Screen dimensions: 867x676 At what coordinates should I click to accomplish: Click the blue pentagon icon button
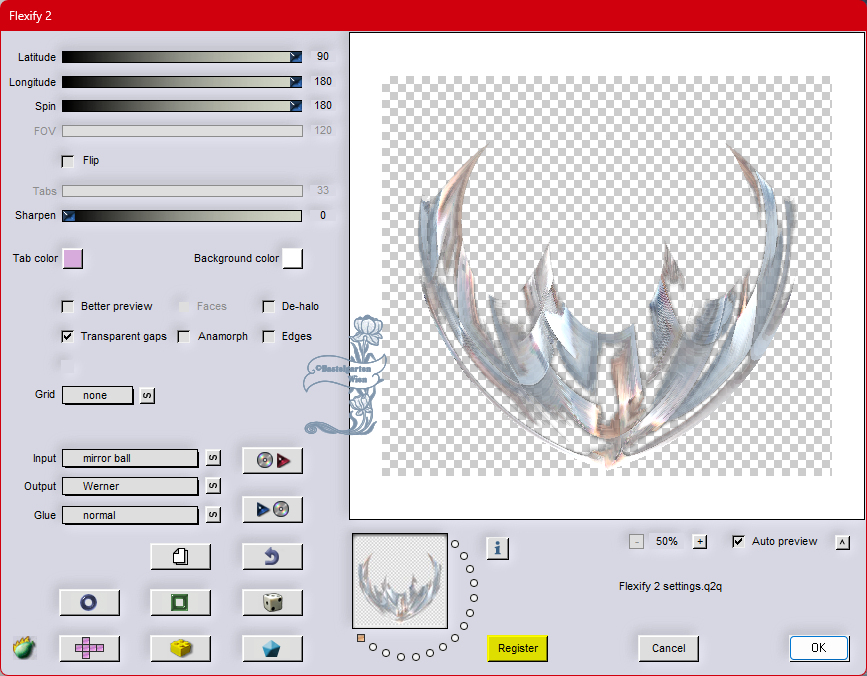click(272, 648)
